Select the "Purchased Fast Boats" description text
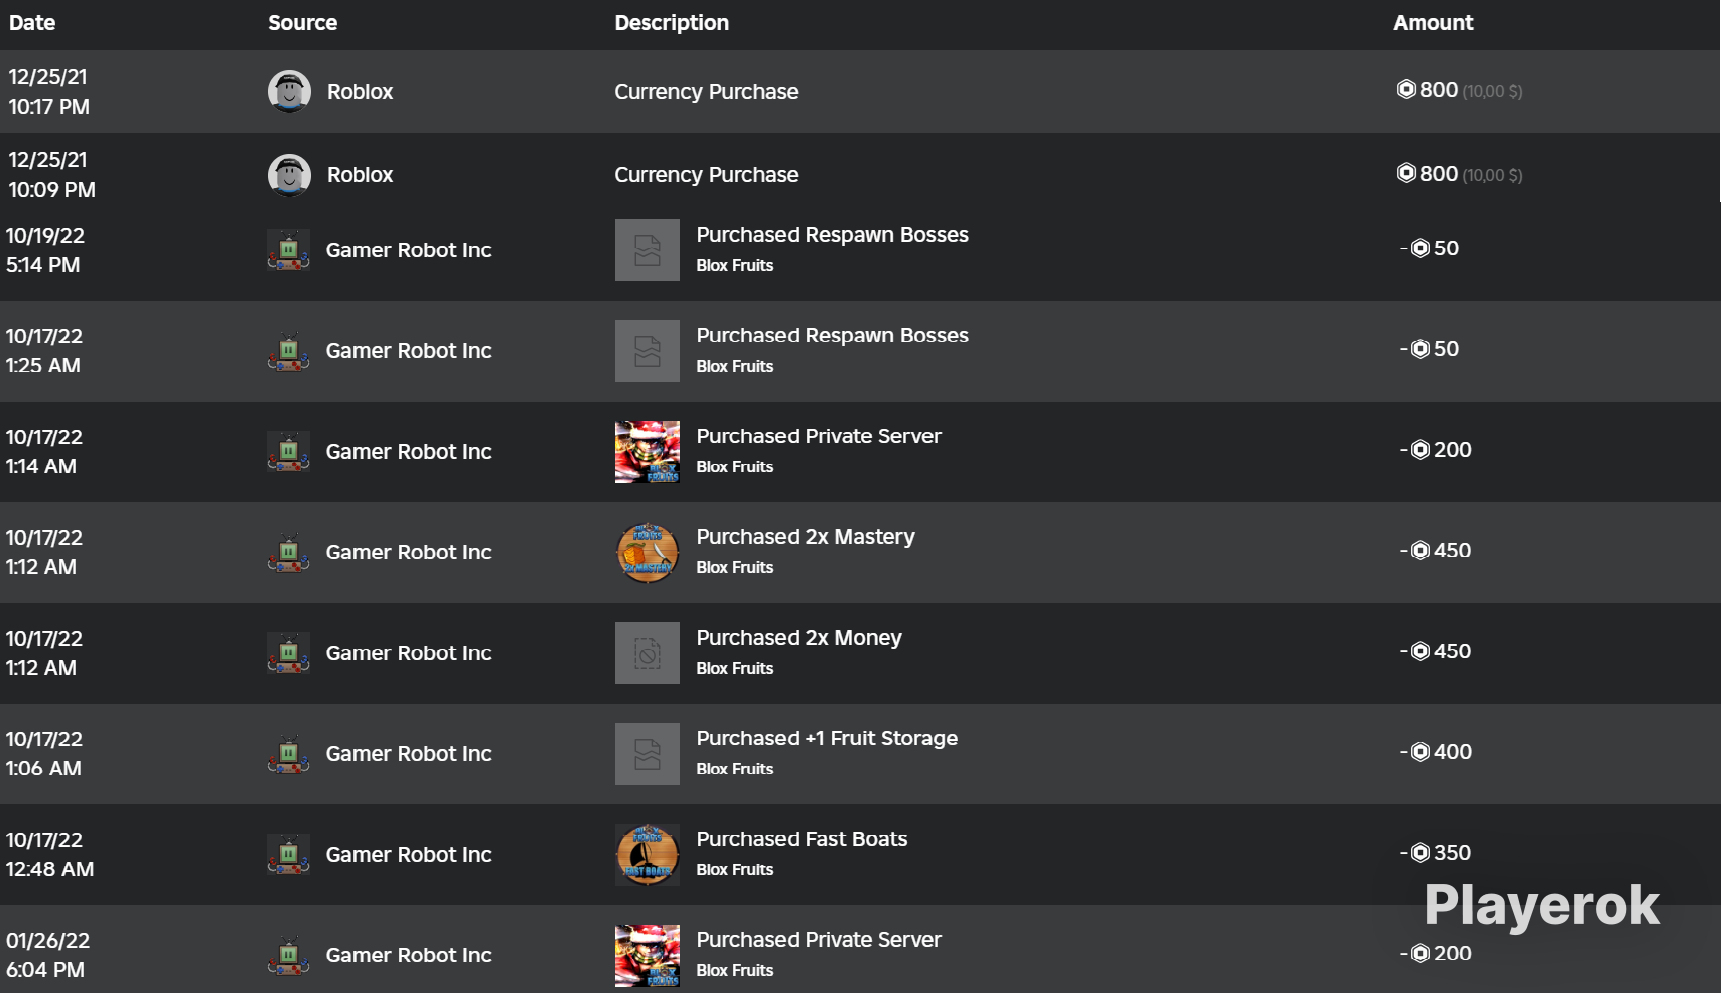The height and width of the screenshot is (993, 1721). click(x=802, y=840)
